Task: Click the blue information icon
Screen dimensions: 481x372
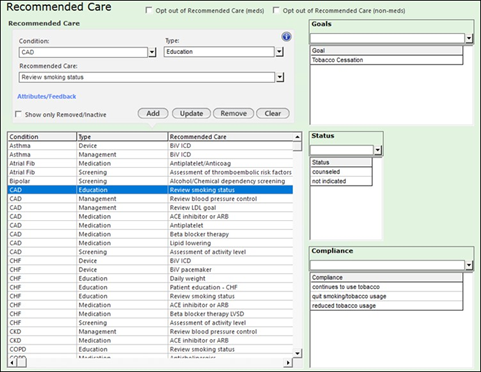Action: [286, 37]
